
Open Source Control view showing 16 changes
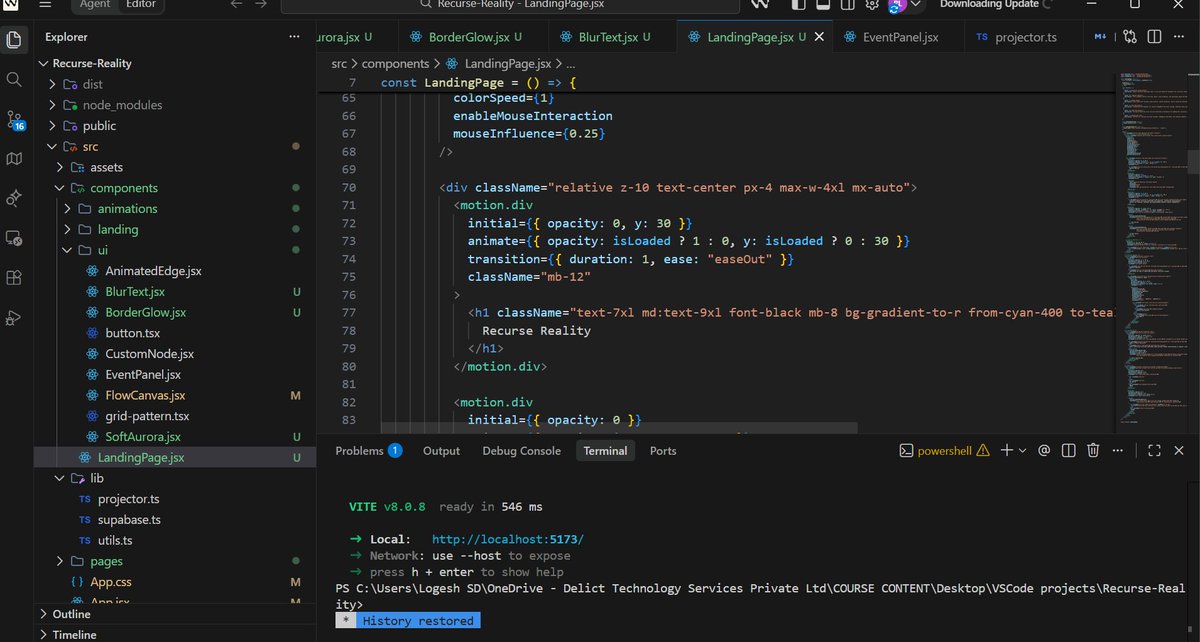(x=14, y=119)
